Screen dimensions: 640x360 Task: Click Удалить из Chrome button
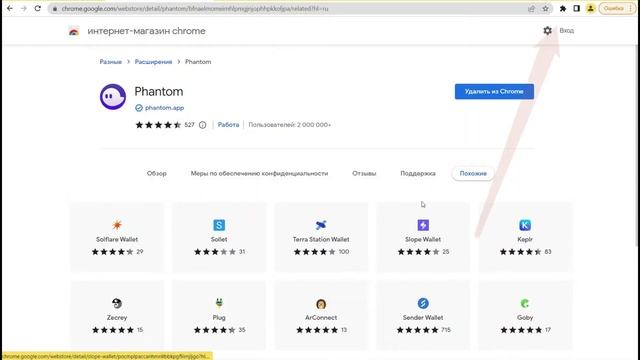494,91
